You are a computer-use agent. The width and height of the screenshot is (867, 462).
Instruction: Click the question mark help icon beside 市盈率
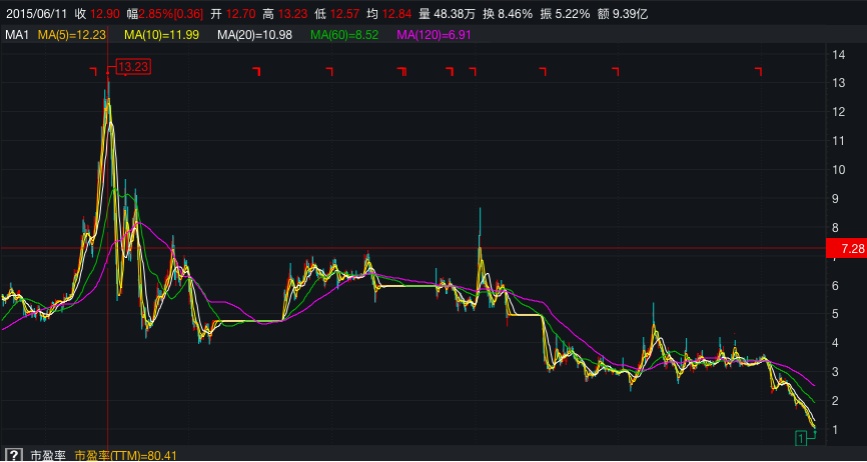[x=12, y=455]
